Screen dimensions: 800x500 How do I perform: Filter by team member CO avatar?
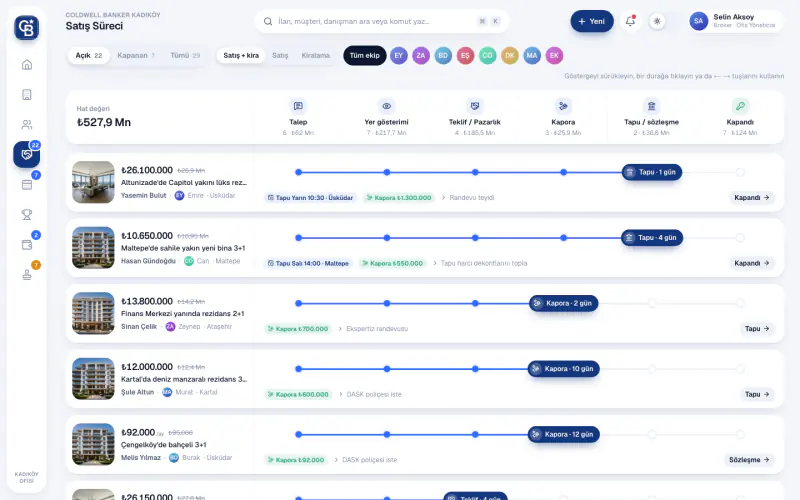pyautogui.click(x=487, y=56)
